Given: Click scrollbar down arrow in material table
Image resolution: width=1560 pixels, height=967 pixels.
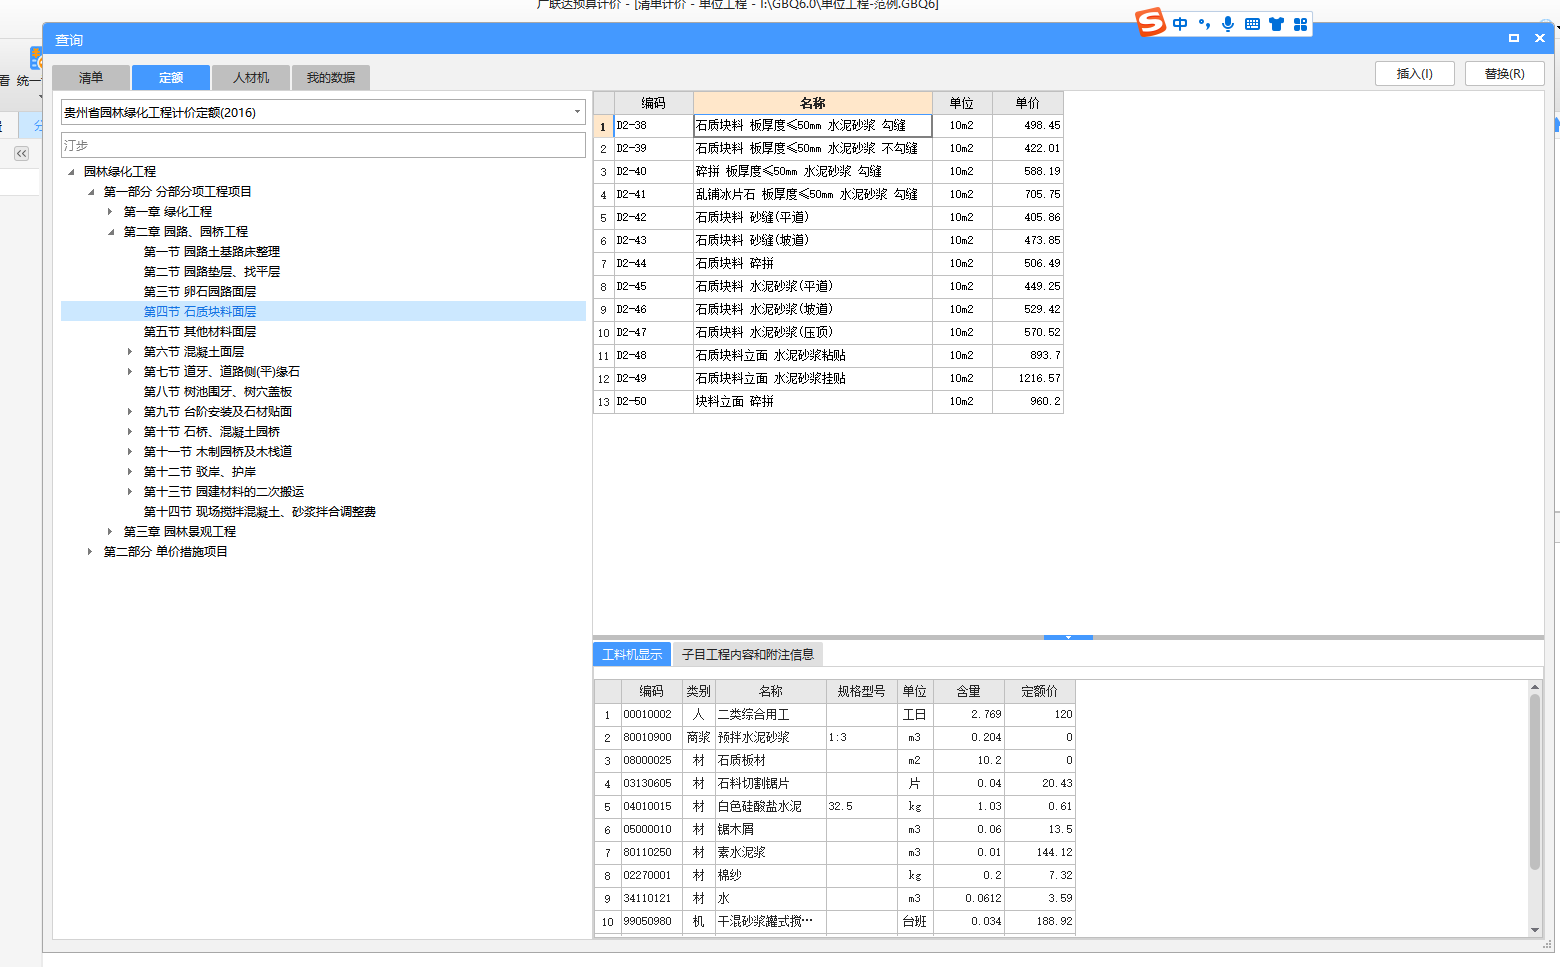Looking at the screenshot, I should [1535, 930].
